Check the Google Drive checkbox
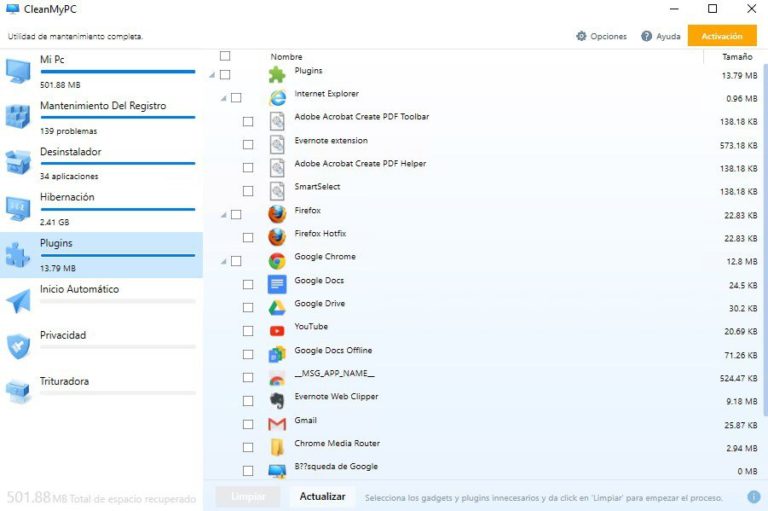 tap(248, 308)
